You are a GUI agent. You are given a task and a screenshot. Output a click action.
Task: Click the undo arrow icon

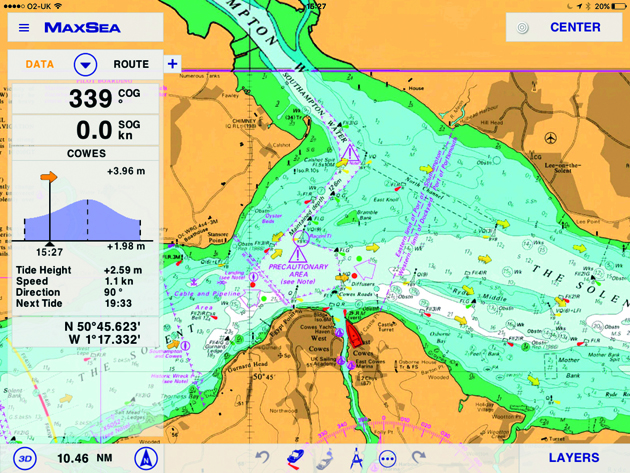click(x=262, y=458)
